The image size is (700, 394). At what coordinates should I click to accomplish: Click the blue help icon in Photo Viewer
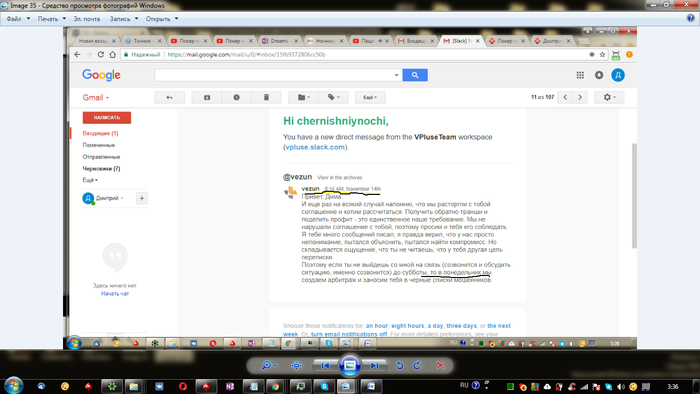pyautogui.click(x=691, y=18)
